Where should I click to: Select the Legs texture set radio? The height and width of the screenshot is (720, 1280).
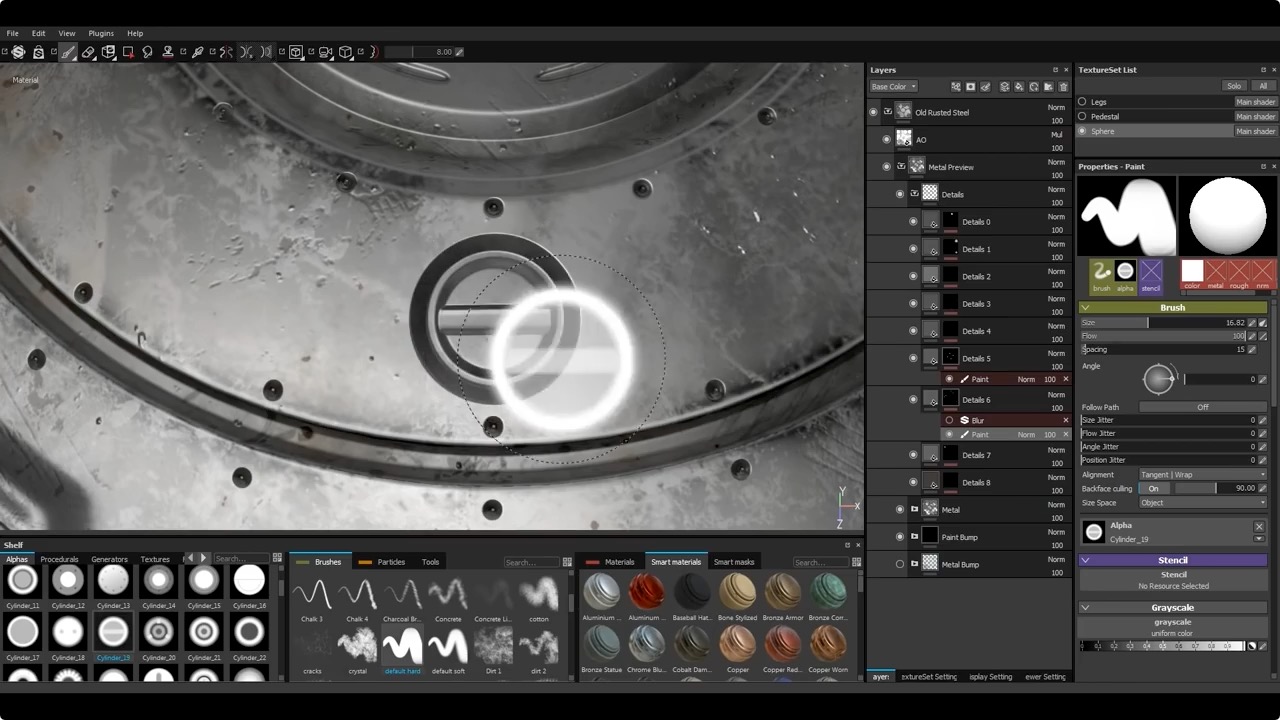click(1082, 102)
